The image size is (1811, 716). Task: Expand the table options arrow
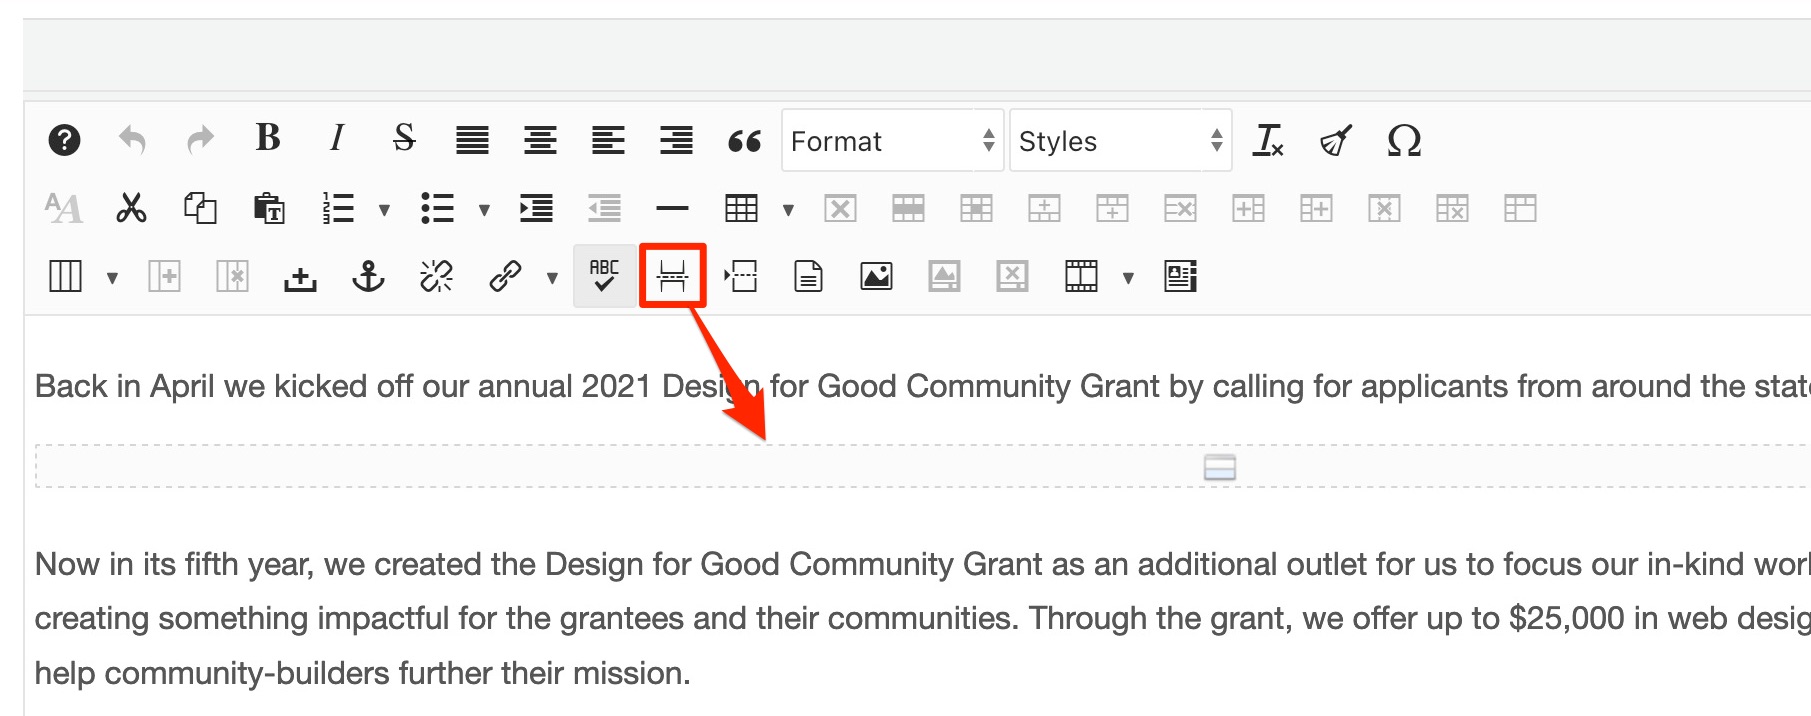(788, 210)
